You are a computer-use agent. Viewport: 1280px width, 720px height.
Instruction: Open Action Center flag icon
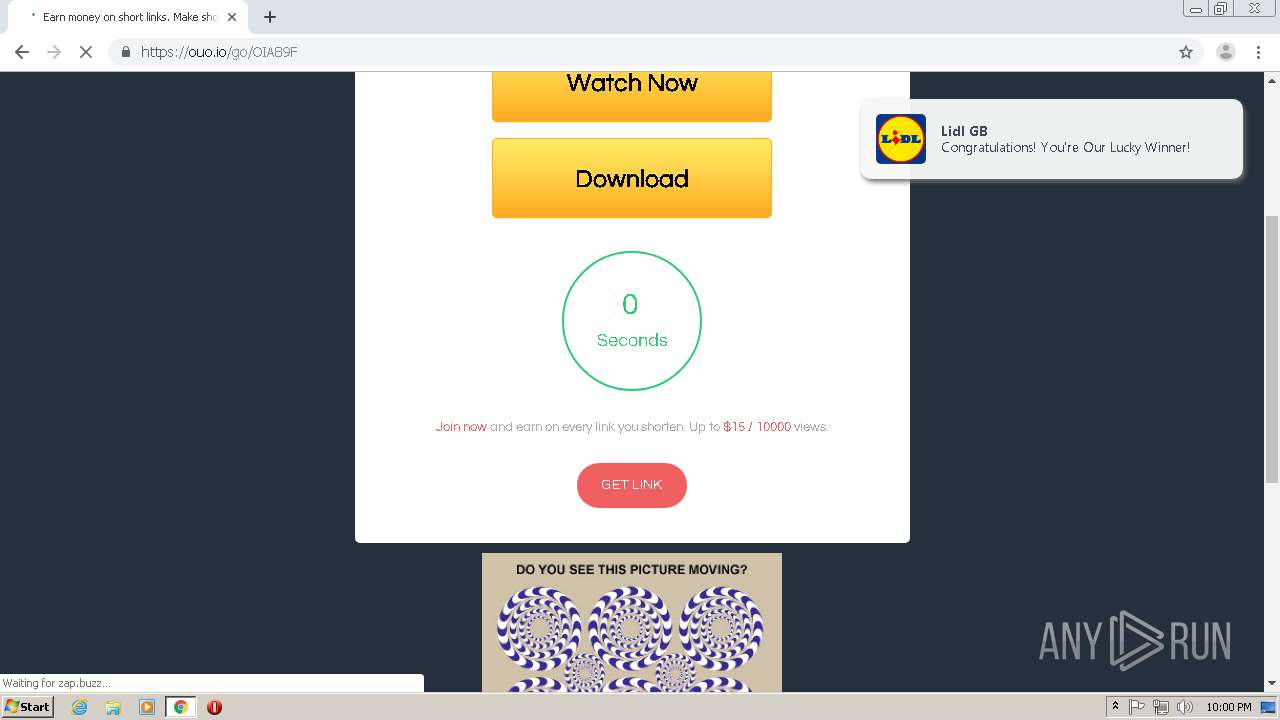click(x=1137, y=707)
